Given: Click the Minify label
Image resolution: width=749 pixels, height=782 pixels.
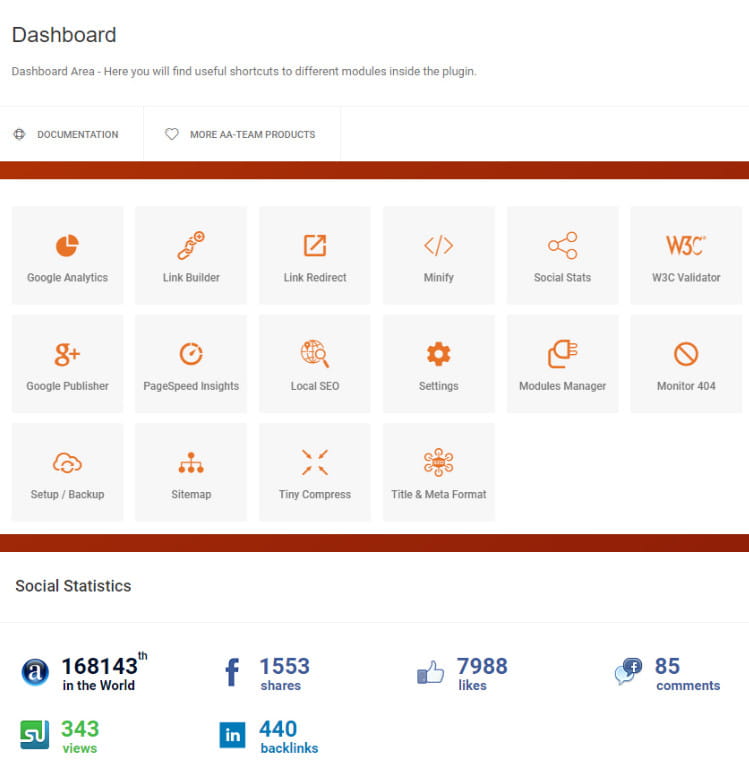Looking at the screenshot, I should [x=438, y=277].
